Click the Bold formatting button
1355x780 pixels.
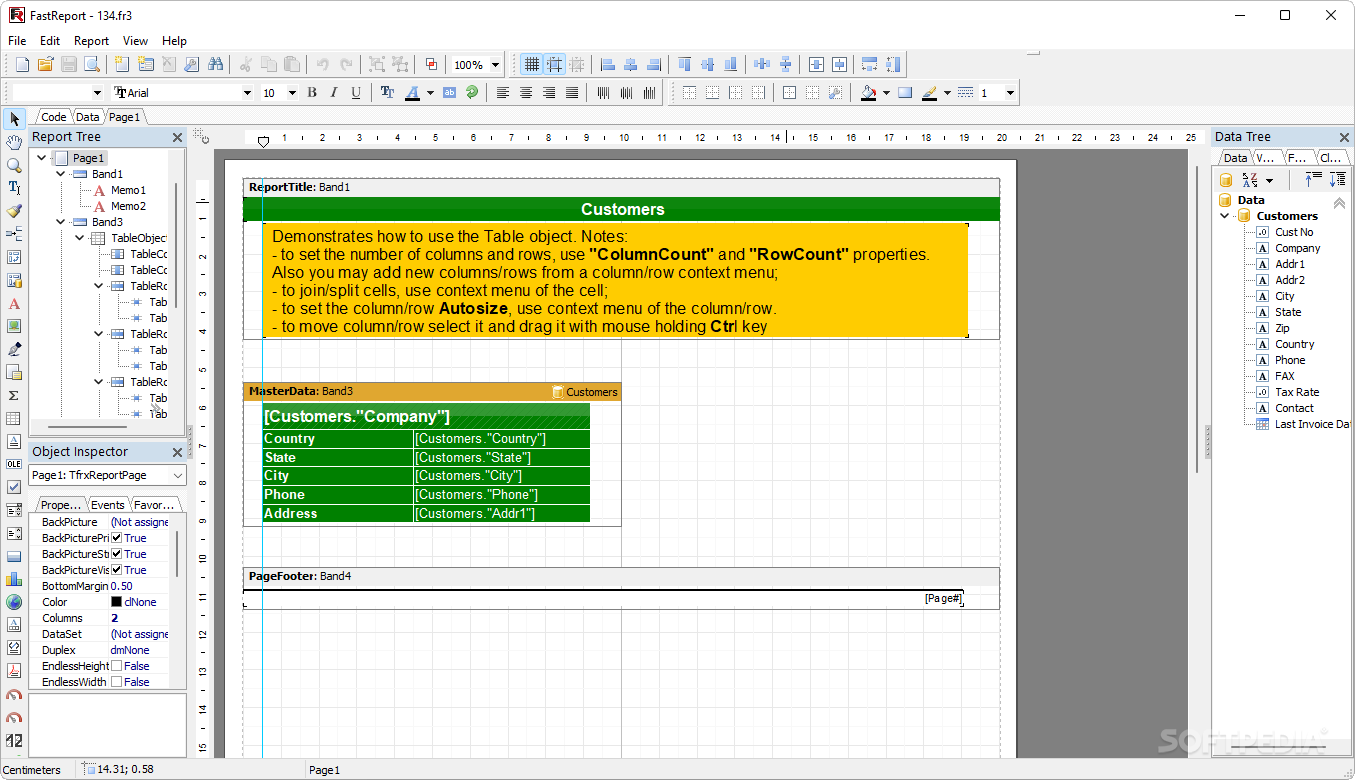pyautogui.click(x=312, y=93)
